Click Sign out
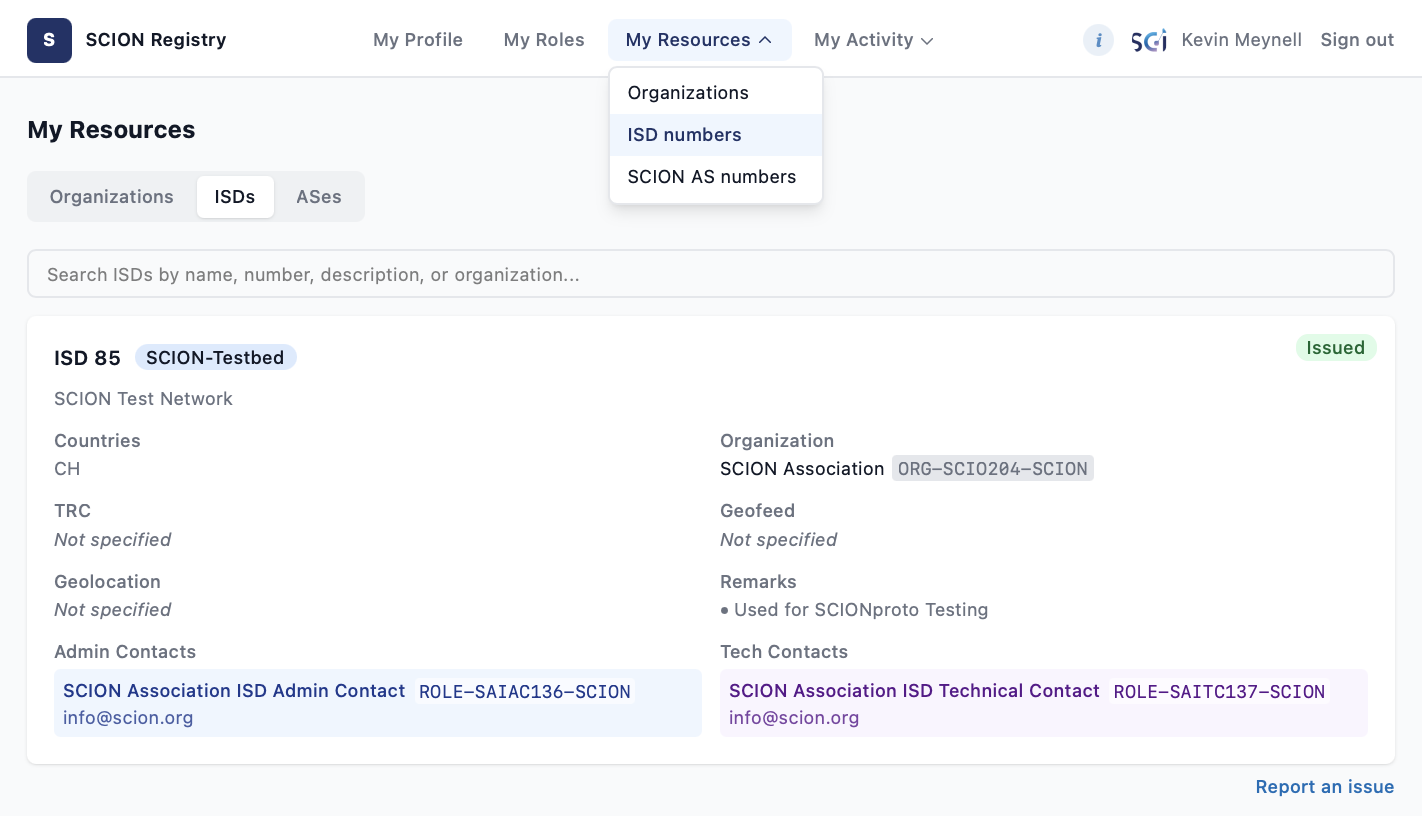The image size is (1422, 816). point(1357,40)
